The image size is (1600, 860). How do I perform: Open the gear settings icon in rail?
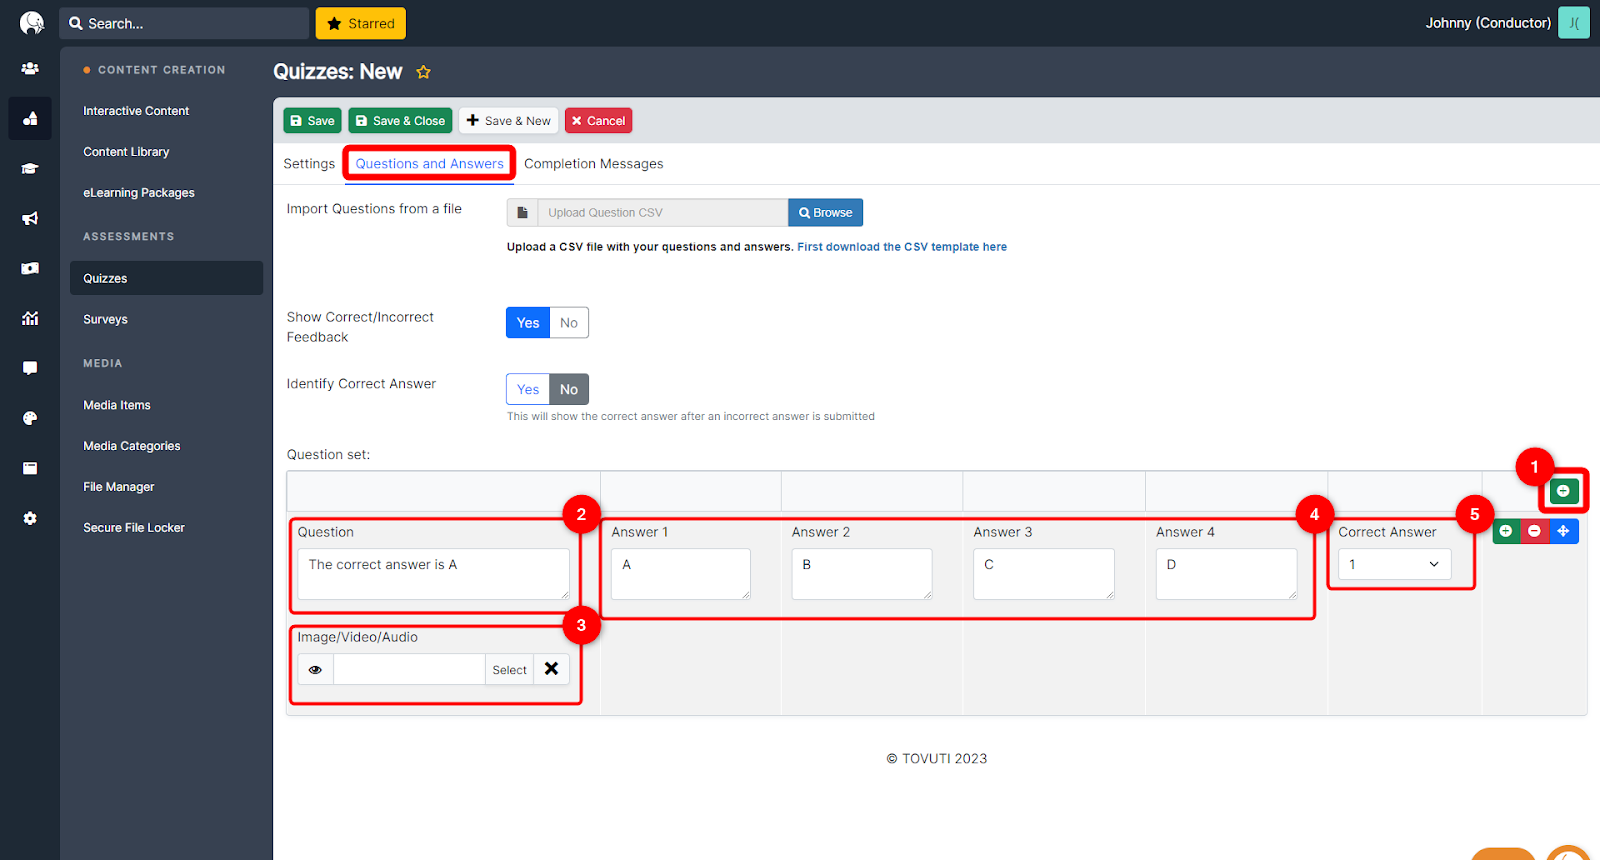point(30,518)
